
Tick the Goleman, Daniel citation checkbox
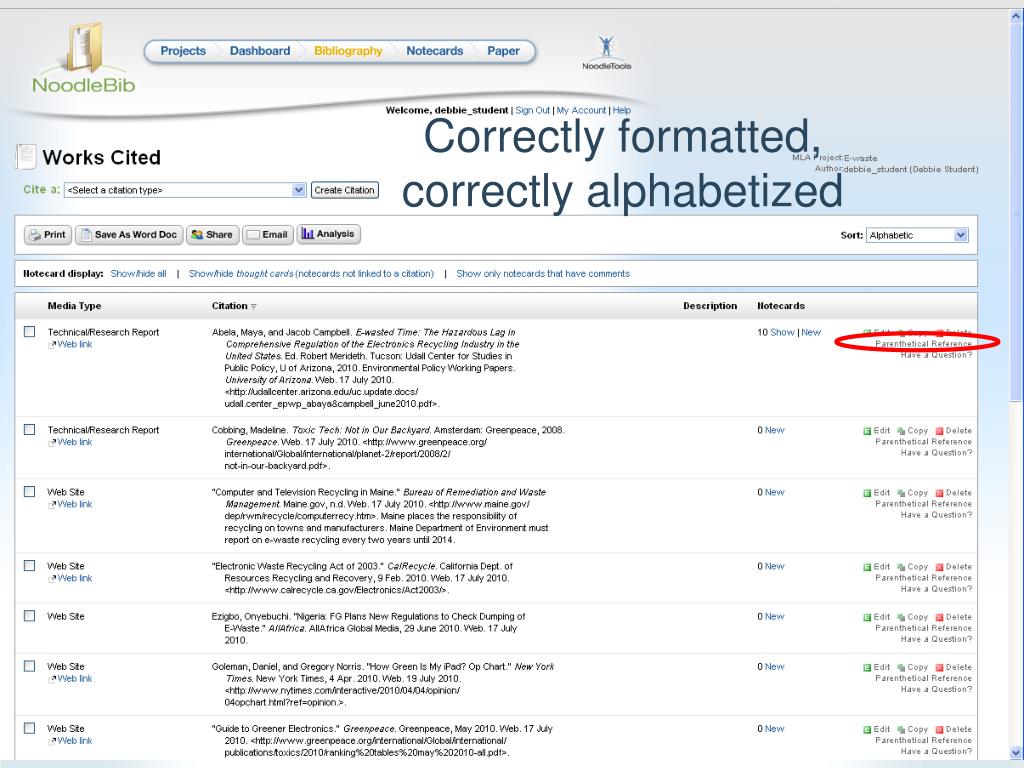(x=30, y=666)
